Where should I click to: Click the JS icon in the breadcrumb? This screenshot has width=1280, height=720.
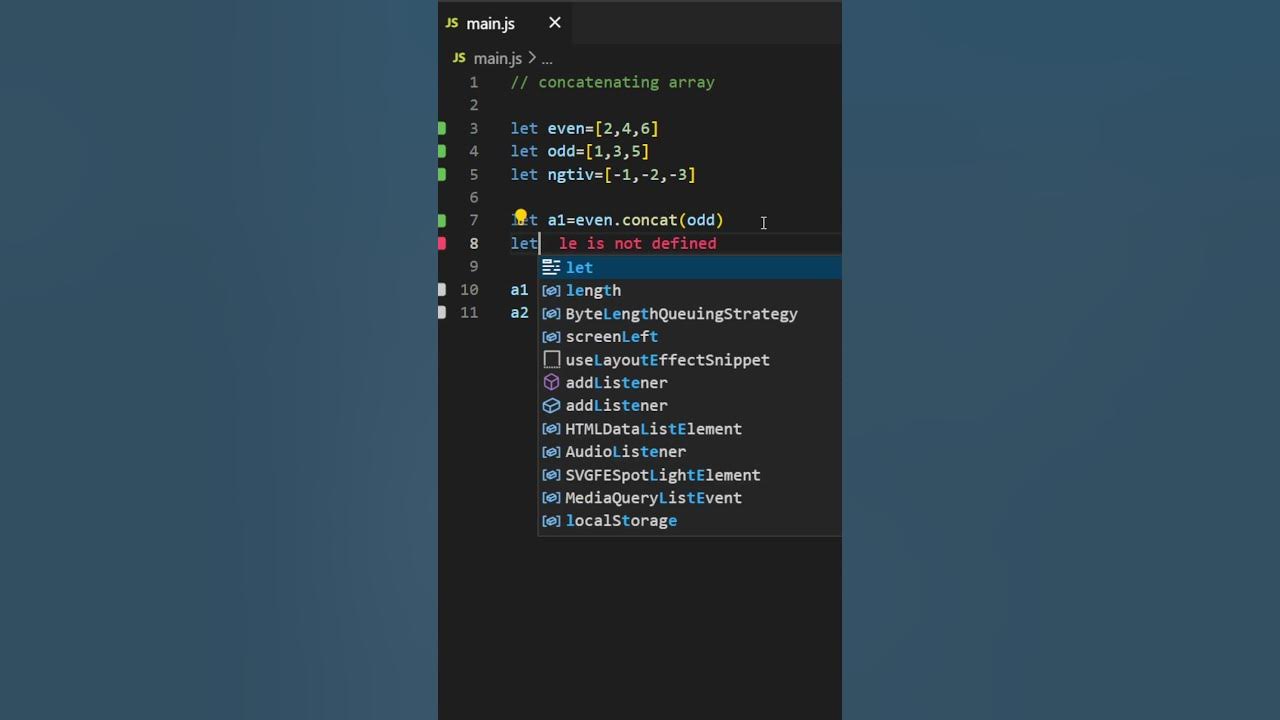click(459, 59)
